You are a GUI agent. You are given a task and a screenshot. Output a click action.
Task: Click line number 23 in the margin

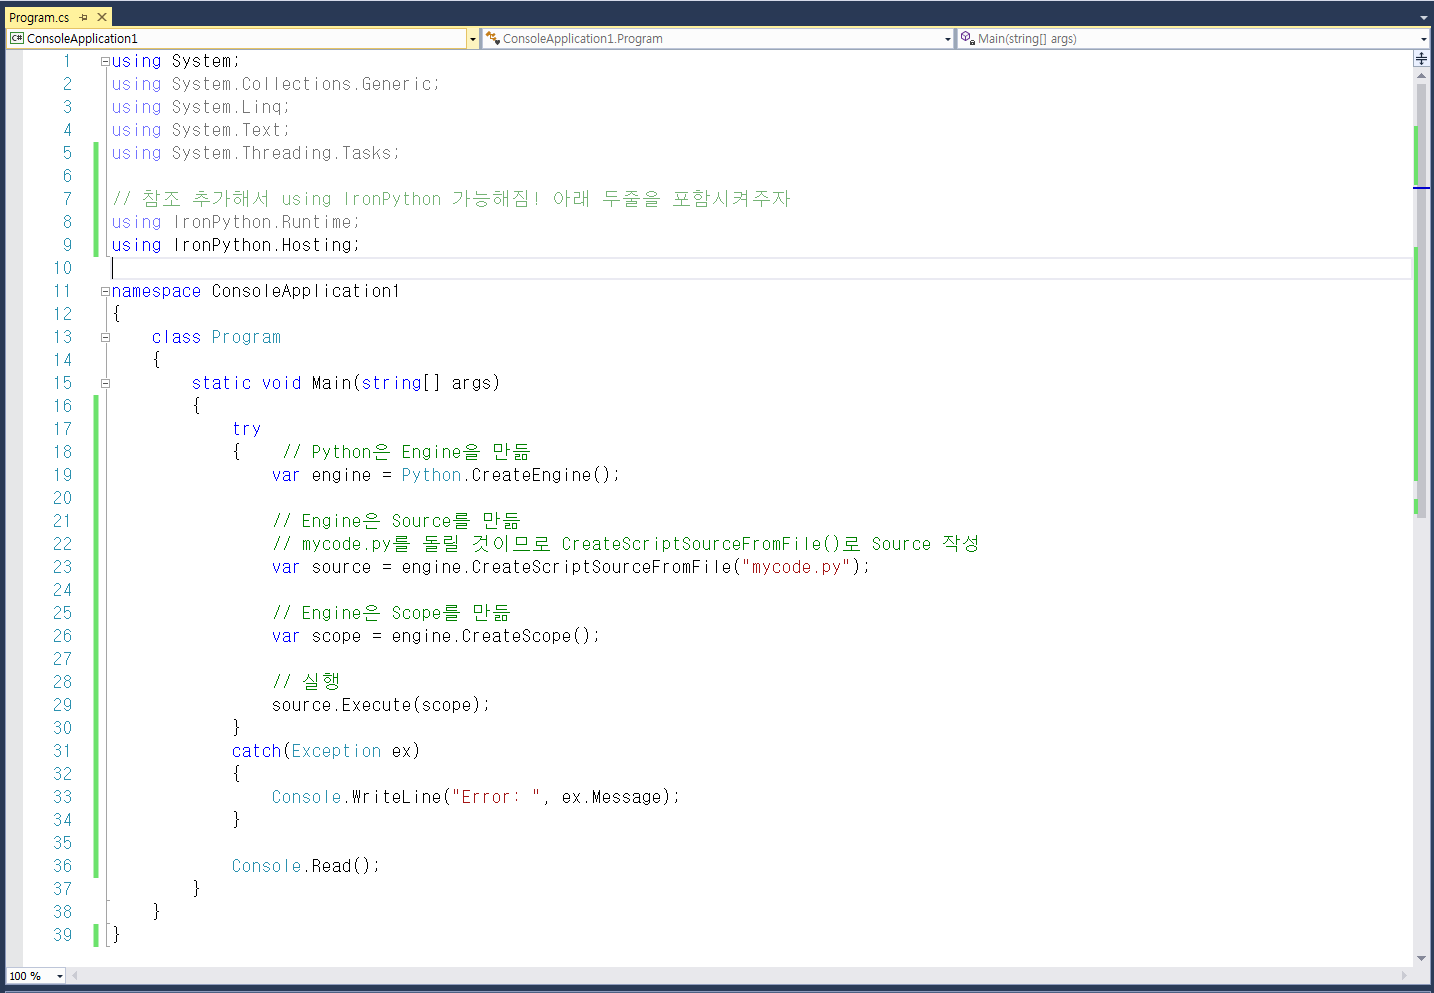[62, 567]
